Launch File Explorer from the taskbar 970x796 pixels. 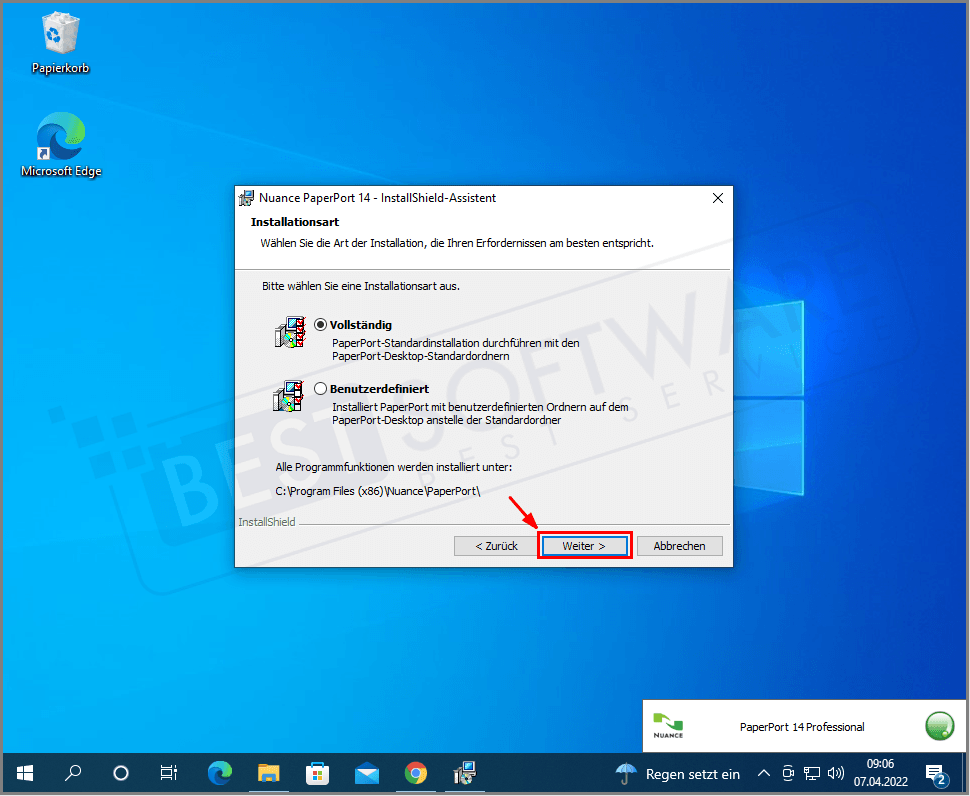click(x=268, y=773)
